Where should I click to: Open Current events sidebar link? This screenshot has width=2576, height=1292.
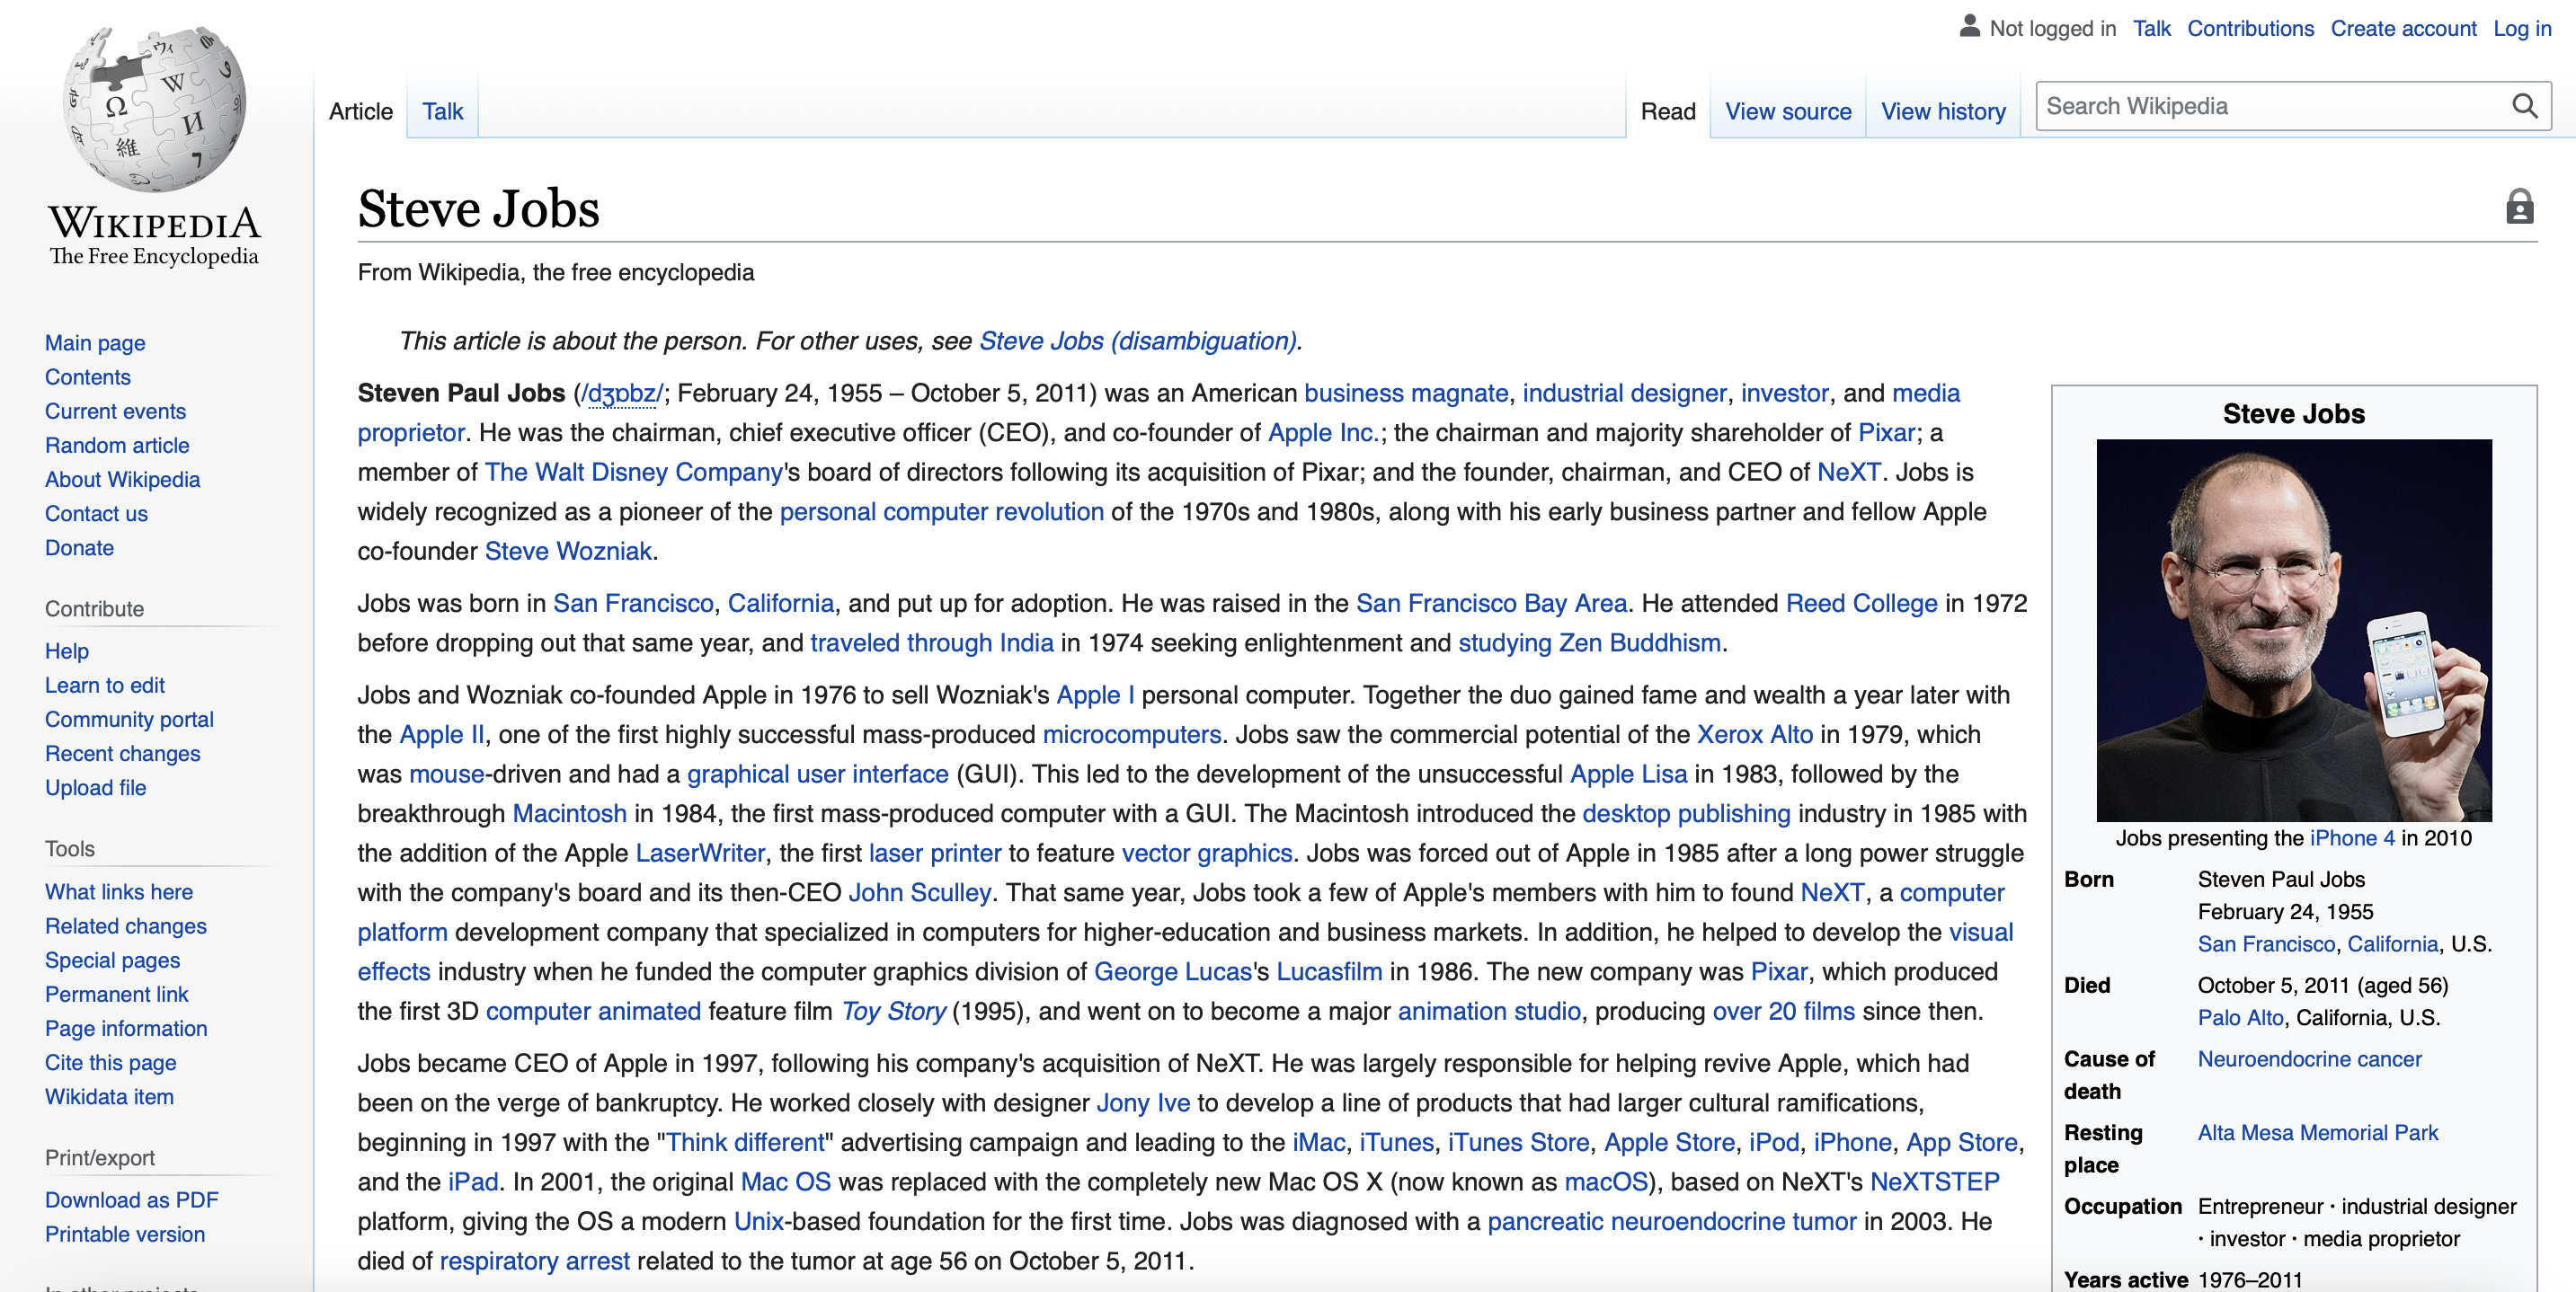pos(115,410)
